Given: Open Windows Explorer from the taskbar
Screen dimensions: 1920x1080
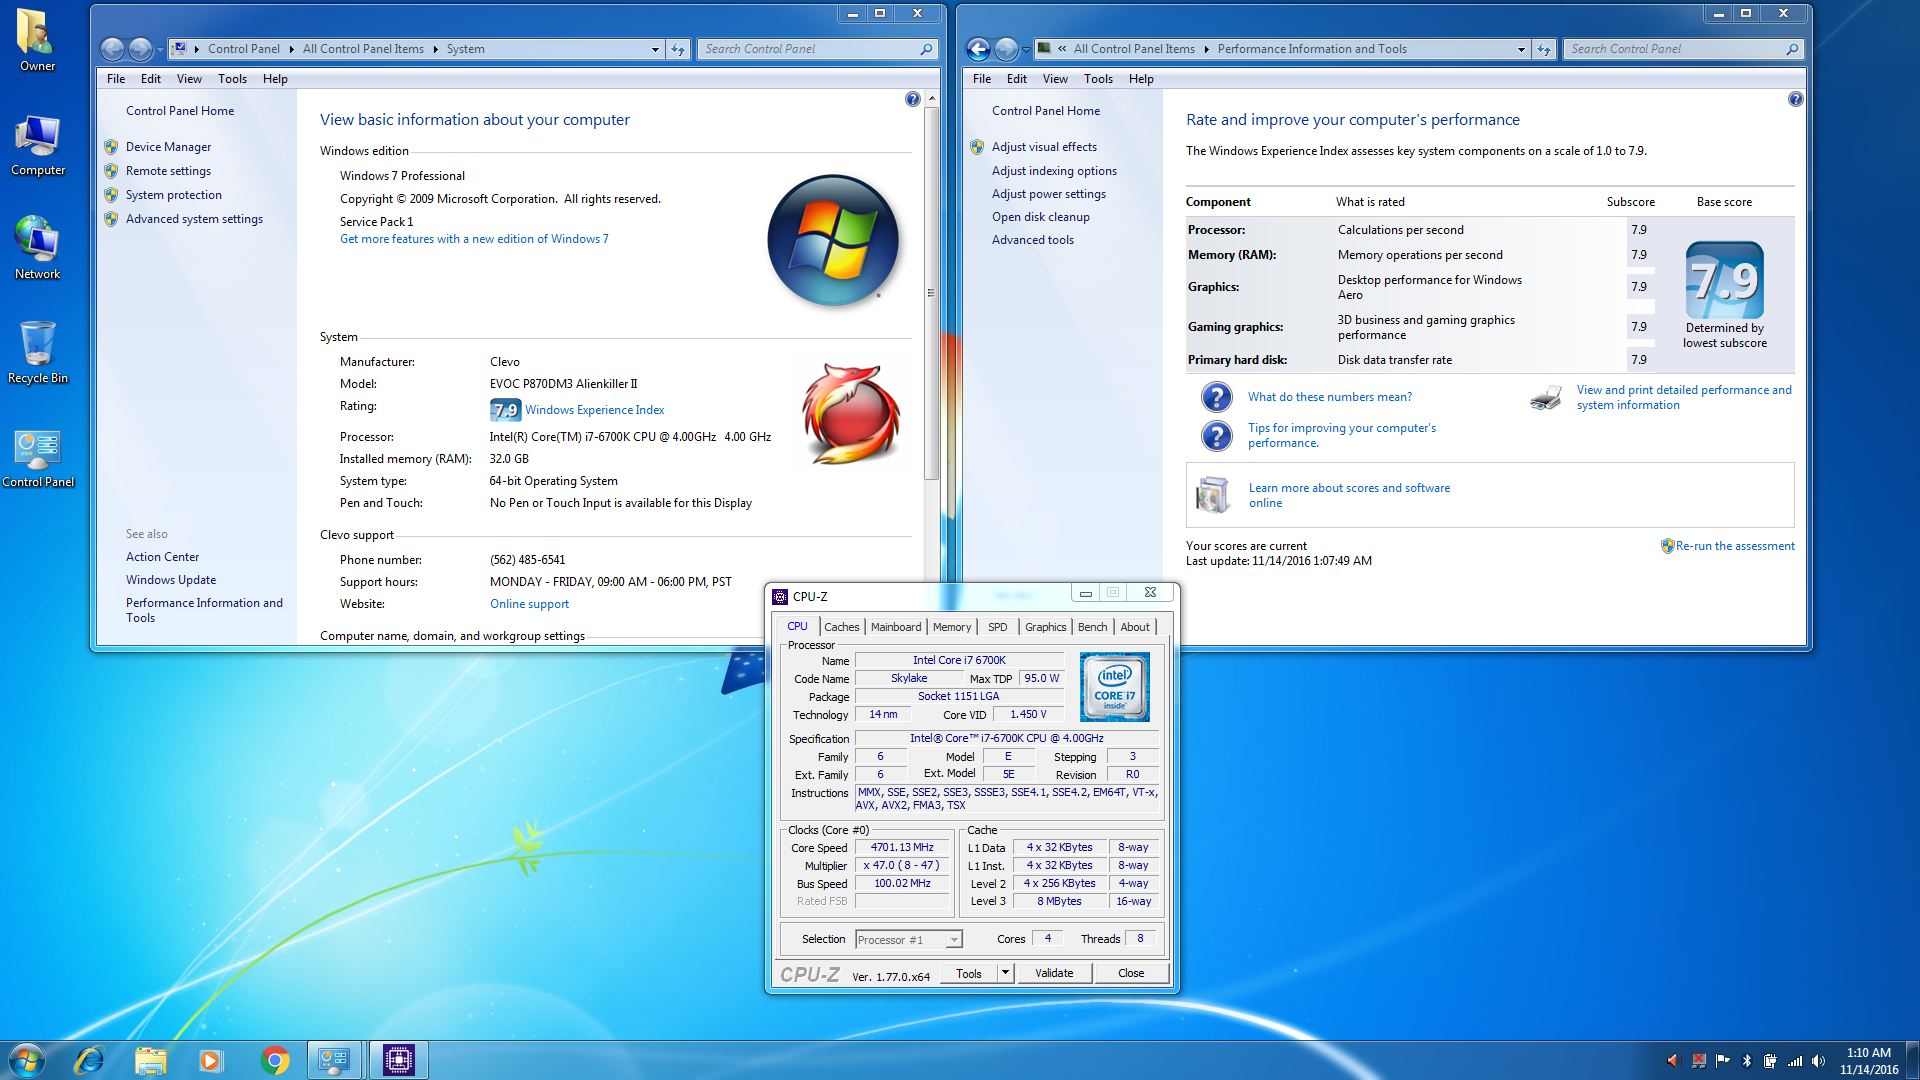Looking at the screenshot, I should click(150, 1060).
